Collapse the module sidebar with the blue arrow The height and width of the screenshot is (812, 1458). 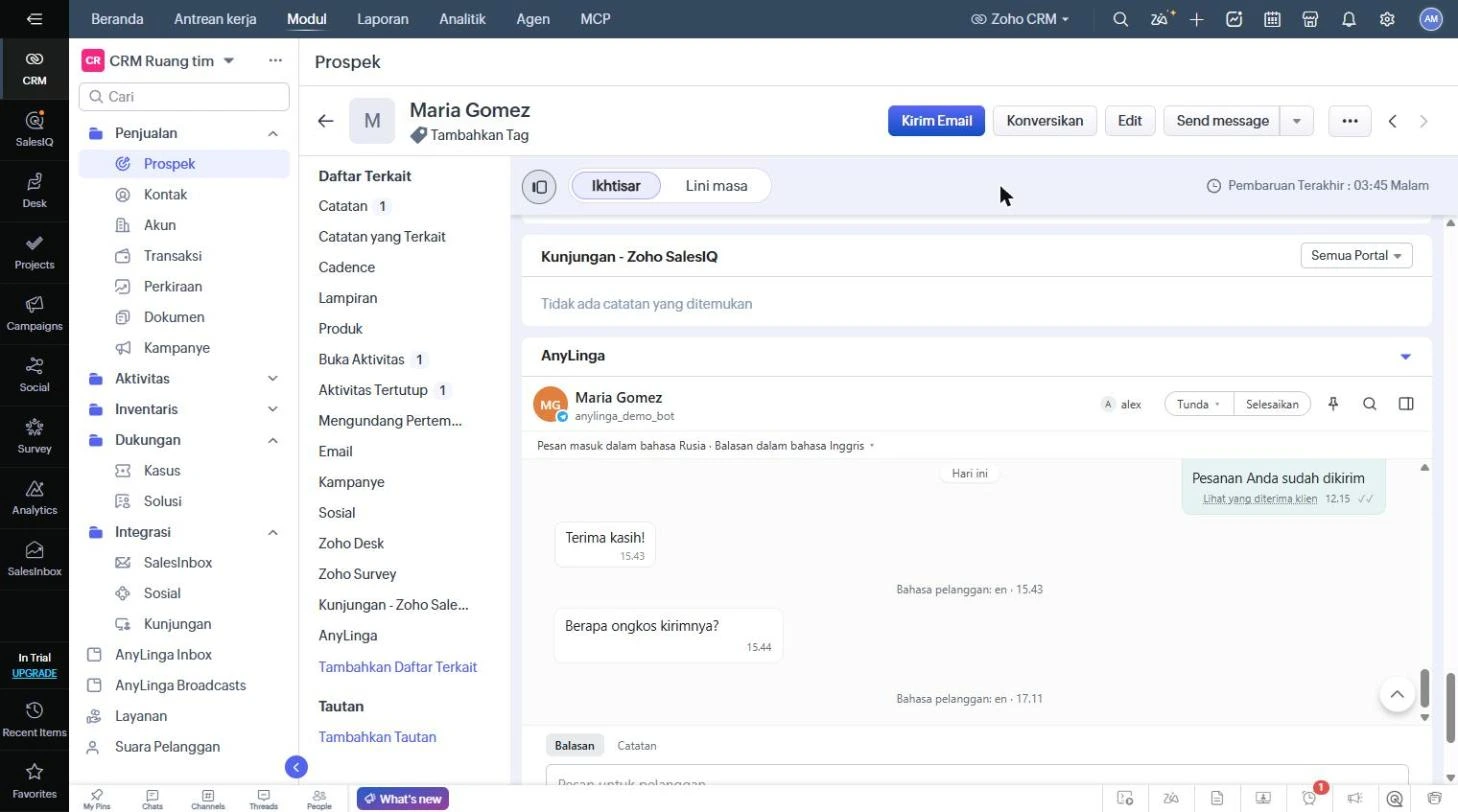(296, 767)
